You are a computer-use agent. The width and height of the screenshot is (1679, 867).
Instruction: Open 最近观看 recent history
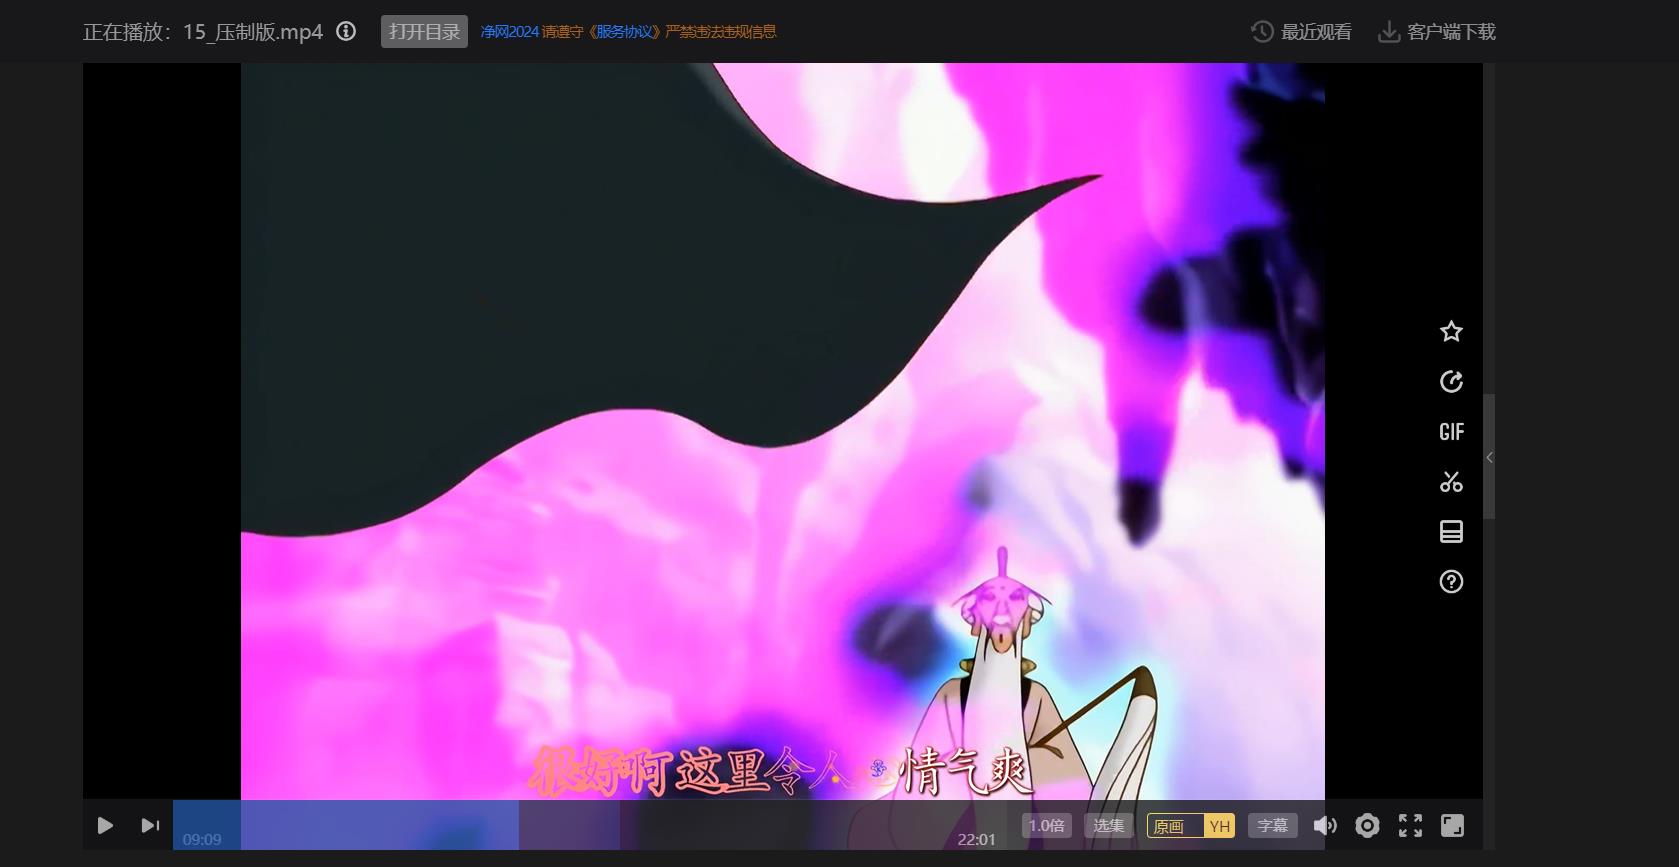(1302, 32)
